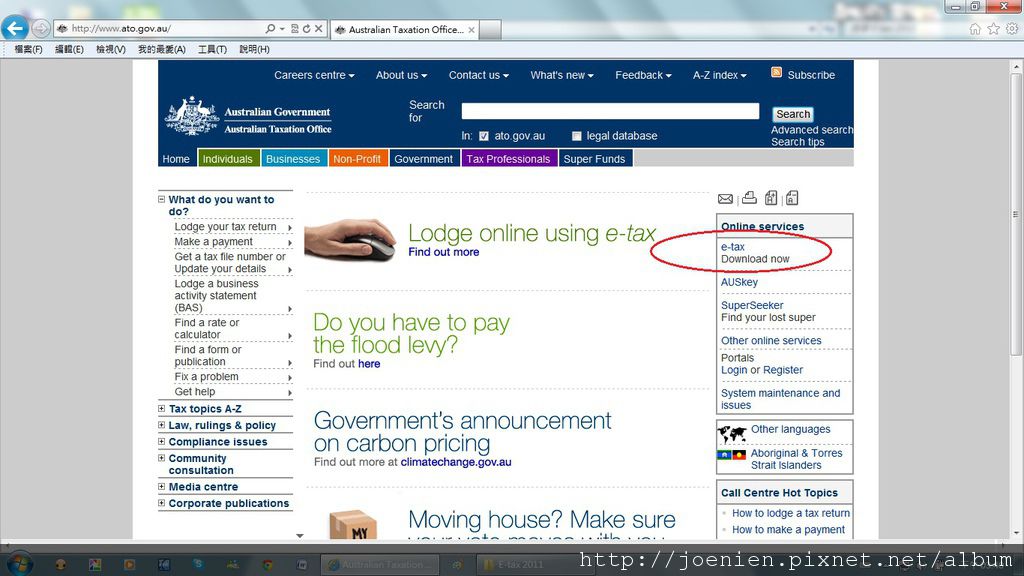The width and height of the screenshot is (1024, 576).
Task: Click the 'Find out more' e-tax link
Action: click(x=443, y=252)
